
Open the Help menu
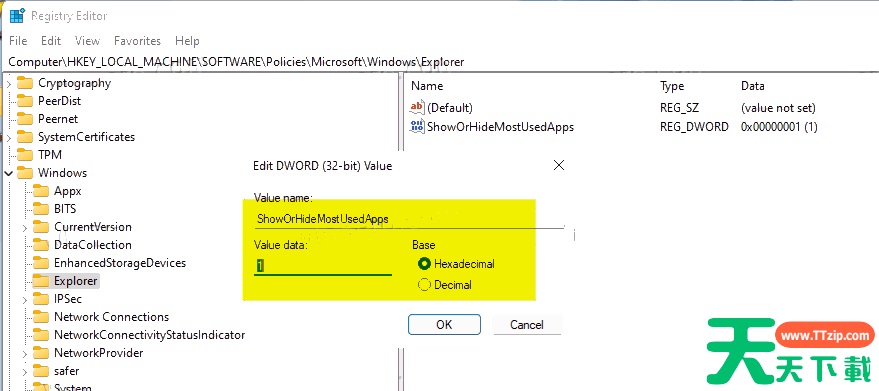click(x=187, y=41)
